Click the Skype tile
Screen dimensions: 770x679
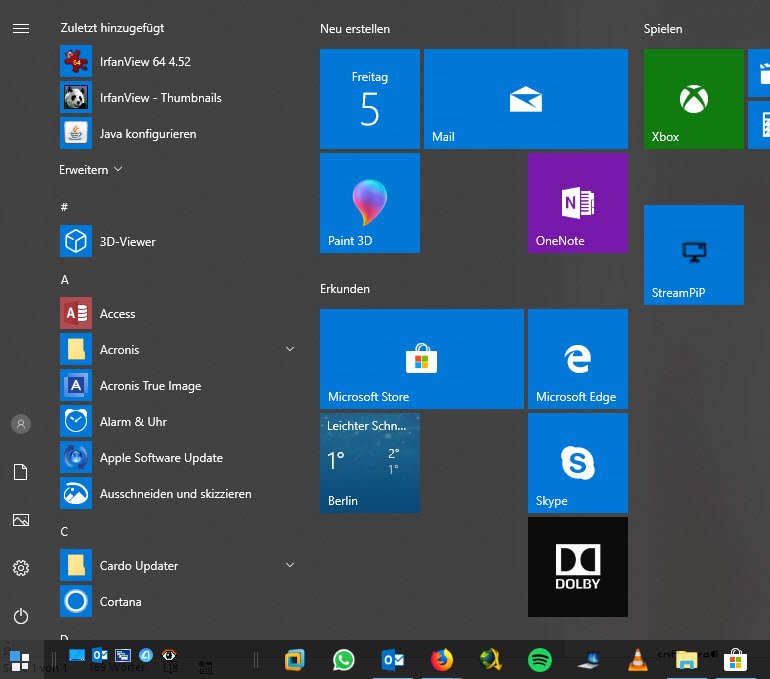click(x=577, y=463)
